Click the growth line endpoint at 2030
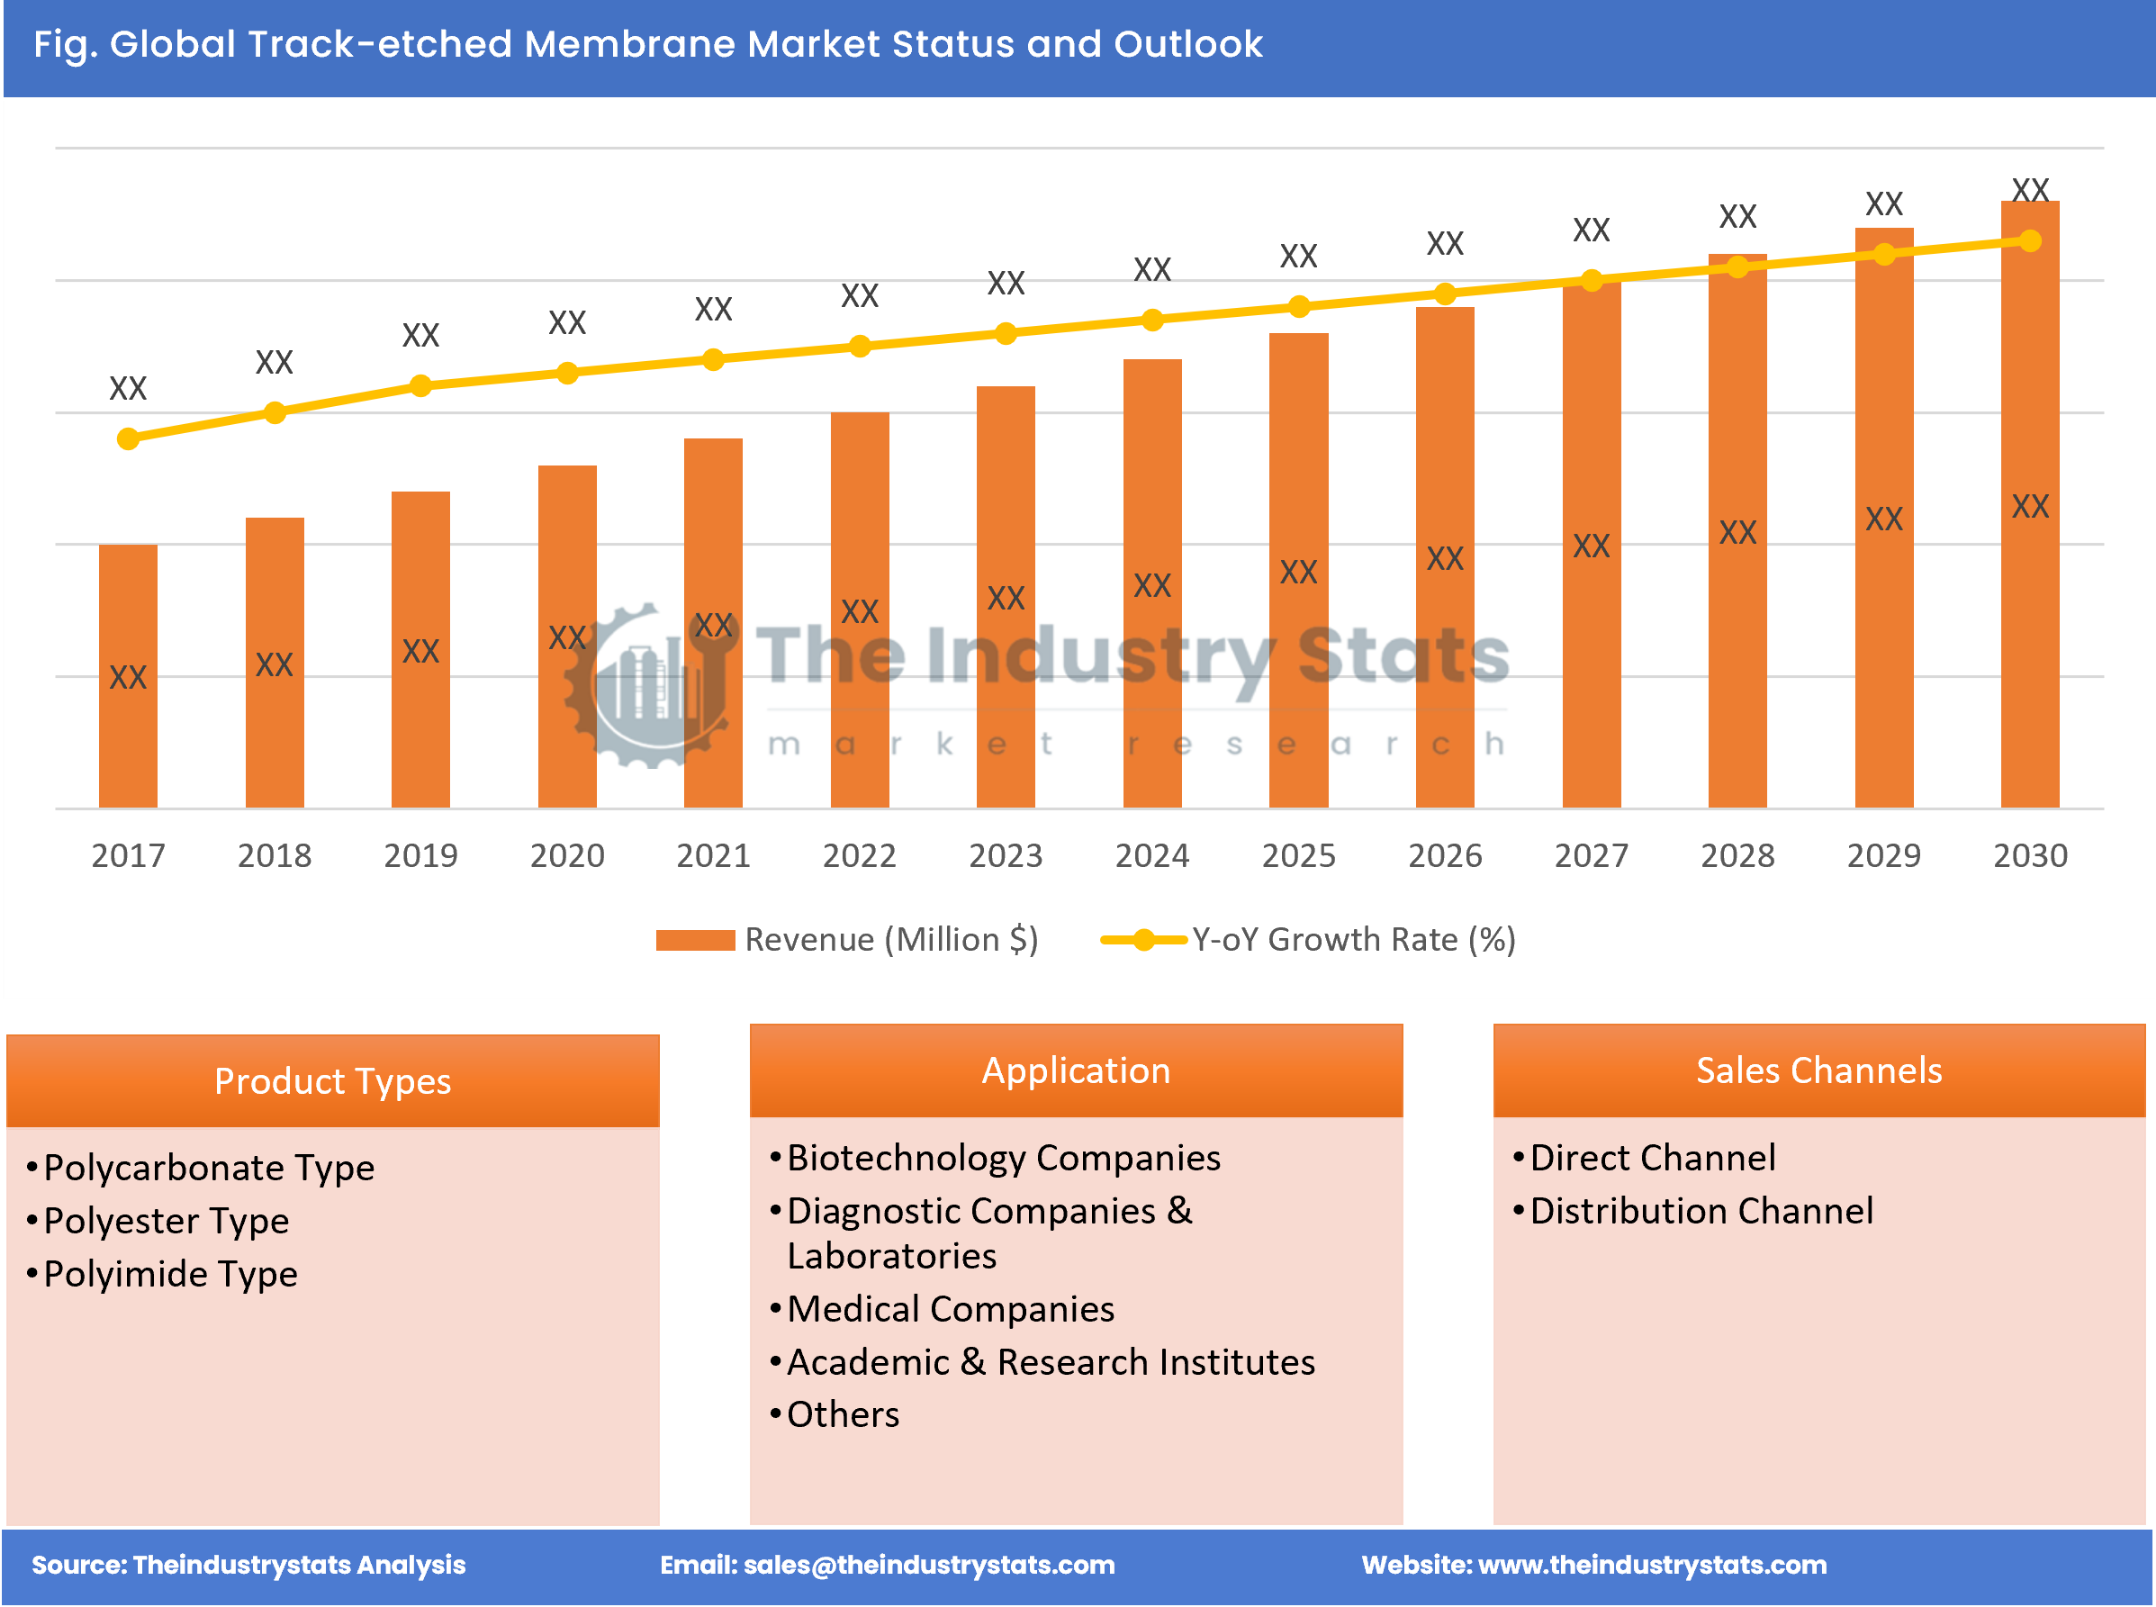Image resolution: width=2156 pixels, height=1607 pixels. coord(2030,240)
